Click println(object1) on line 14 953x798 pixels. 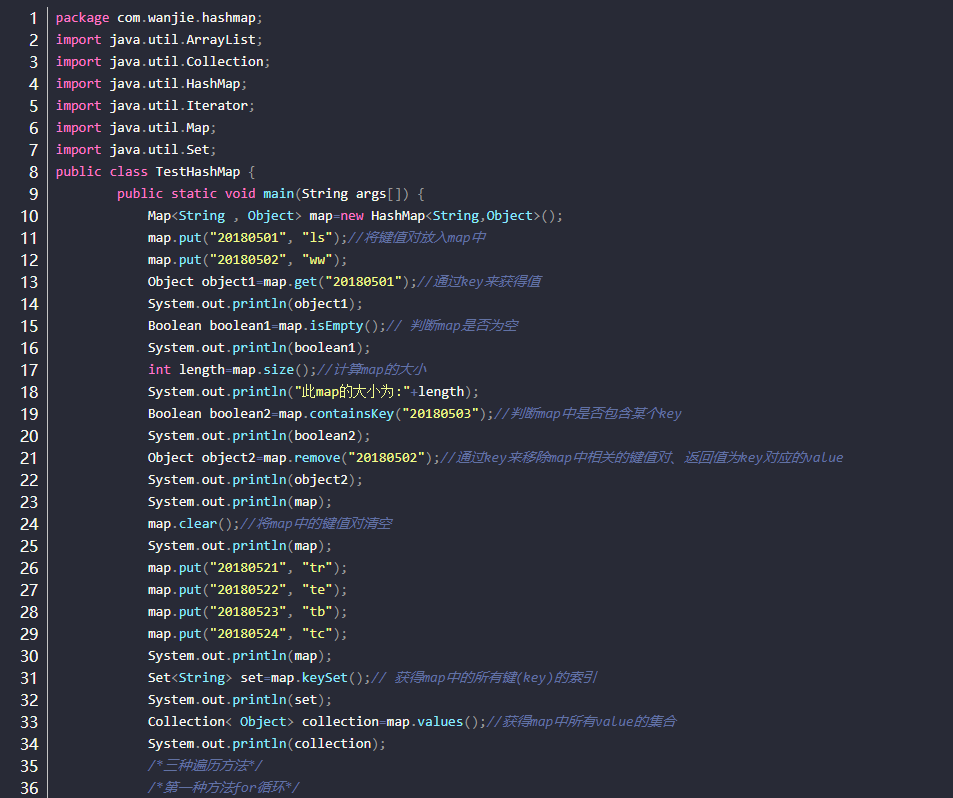pos(294,304)
